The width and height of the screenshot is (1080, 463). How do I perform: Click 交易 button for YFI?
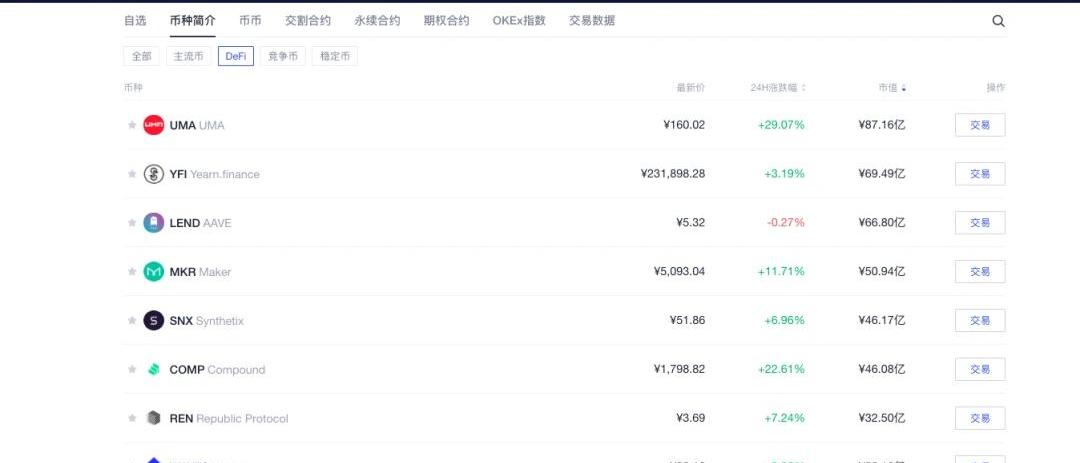coord(979,174)
